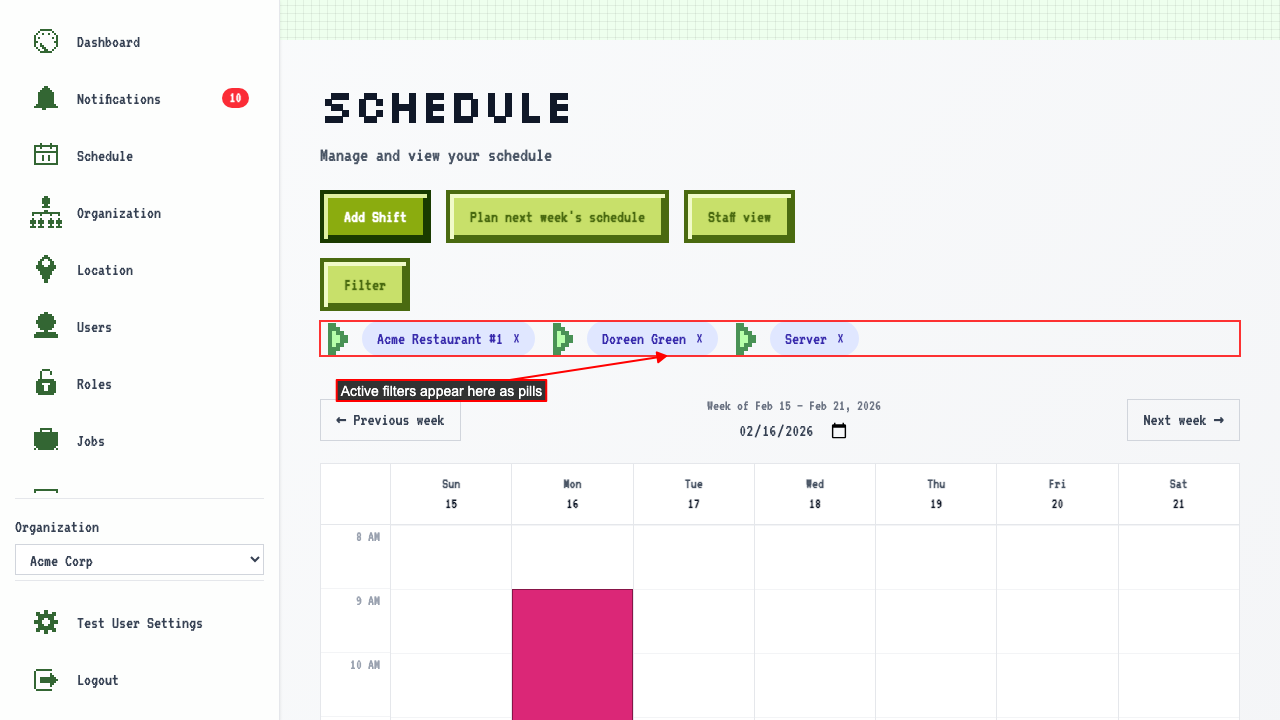Viewport: 1280px width, 720px height.
Task: Click the pink shift block on Monday
Action: [572, 654]
